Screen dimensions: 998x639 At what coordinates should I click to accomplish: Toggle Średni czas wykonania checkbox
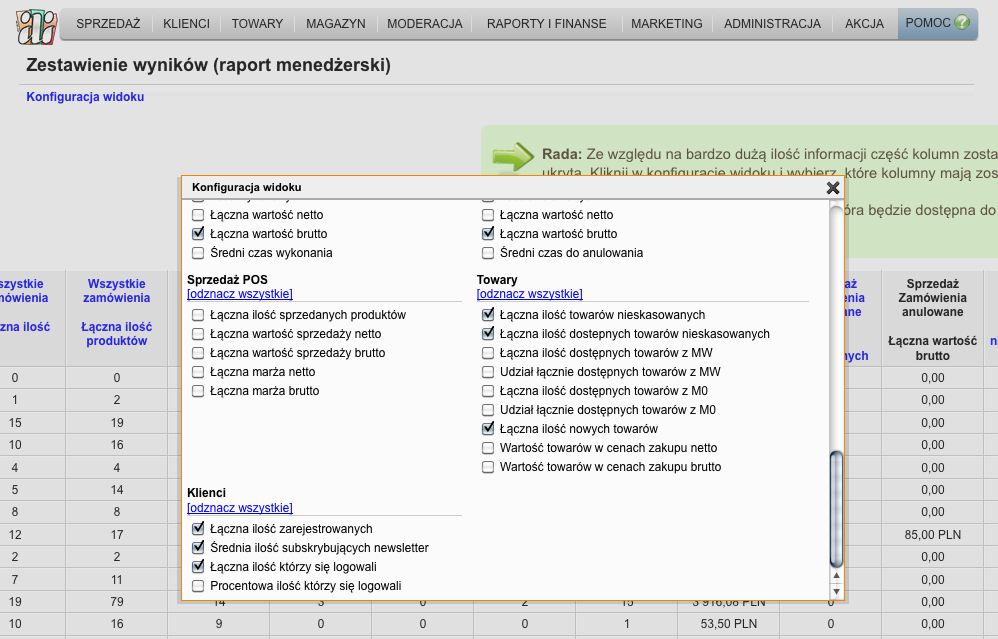click(x=198, y=253)
